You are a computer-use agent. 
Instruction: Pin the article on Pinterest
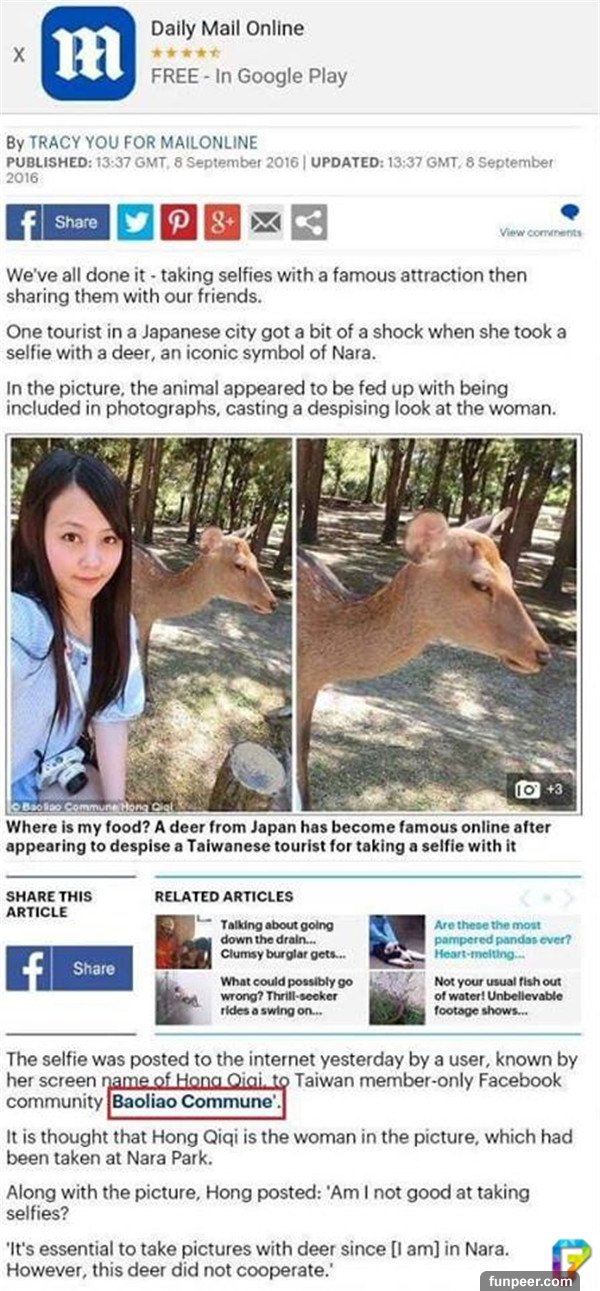tap(179, 222)
